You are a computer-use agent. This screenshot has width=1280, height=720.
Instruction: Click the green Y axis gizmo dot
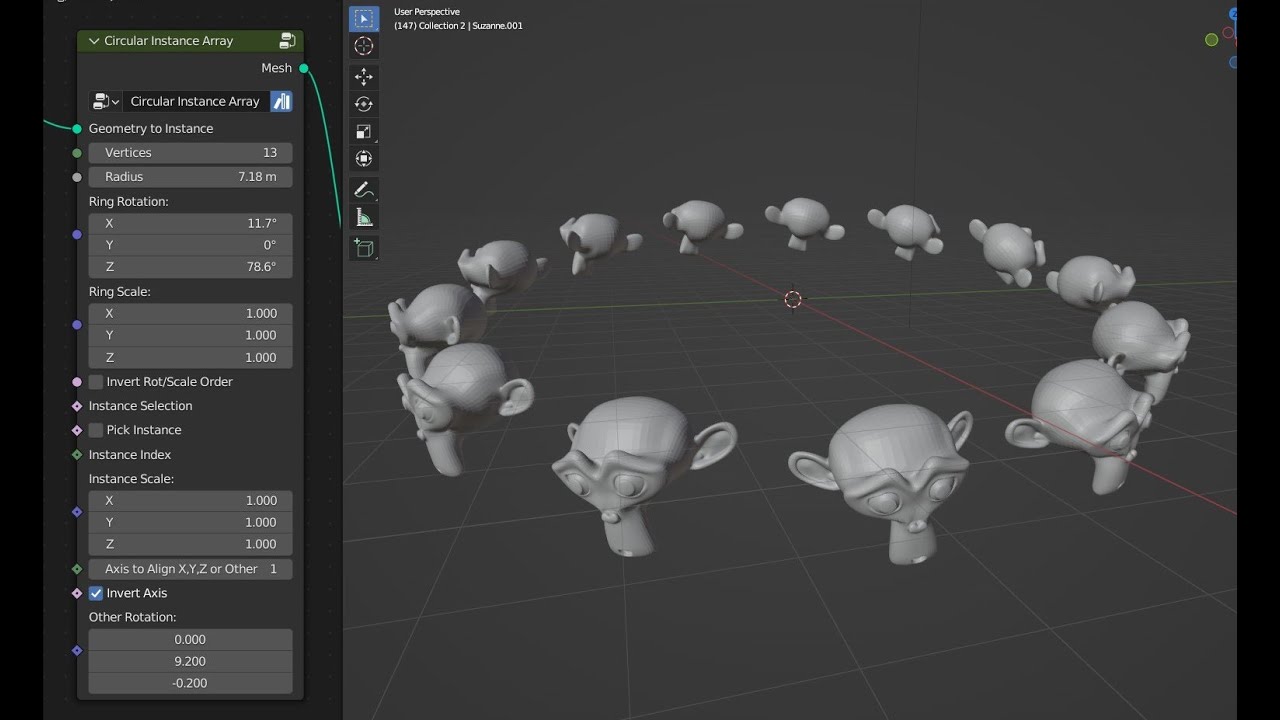(1211, 40)
